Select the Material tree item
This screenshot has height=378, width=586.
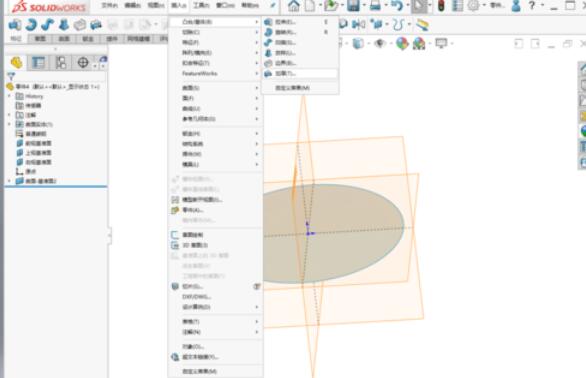pos(31,134)
